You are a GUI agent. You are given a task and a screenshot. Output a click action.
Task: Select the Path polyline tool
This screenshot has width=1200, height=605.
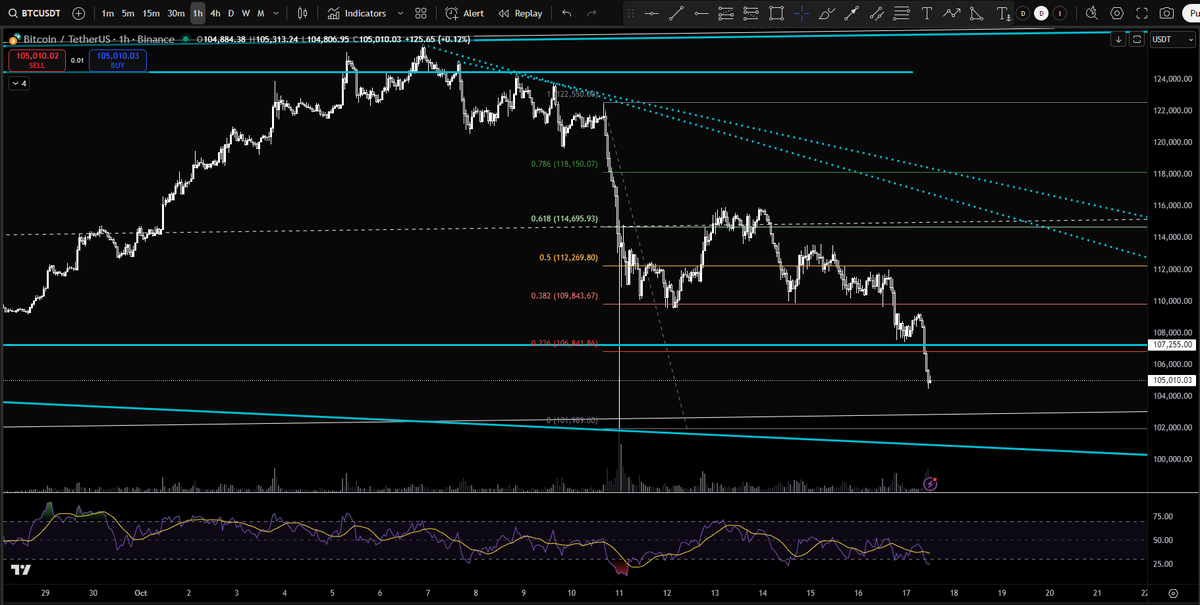tap(952, 13)
